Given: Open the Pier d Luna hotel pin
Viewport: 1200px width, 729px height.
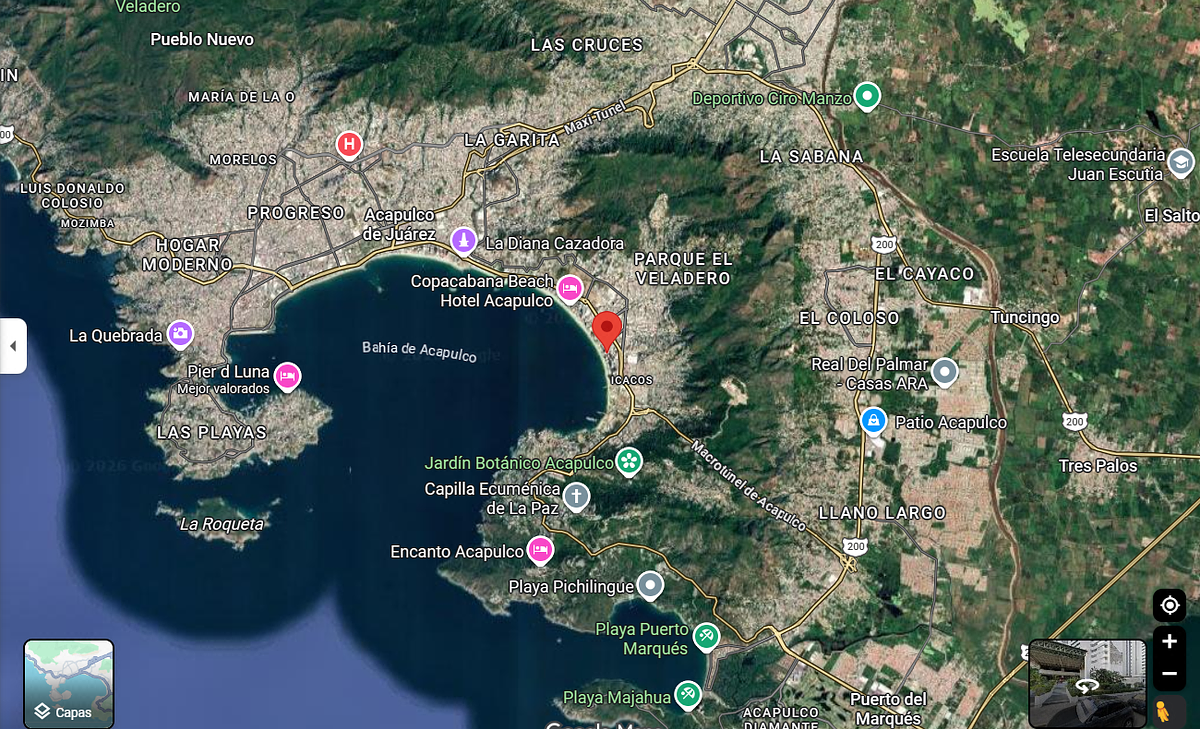Looking at the screenshot, I should pyautogui.click(x=287, y=376).
